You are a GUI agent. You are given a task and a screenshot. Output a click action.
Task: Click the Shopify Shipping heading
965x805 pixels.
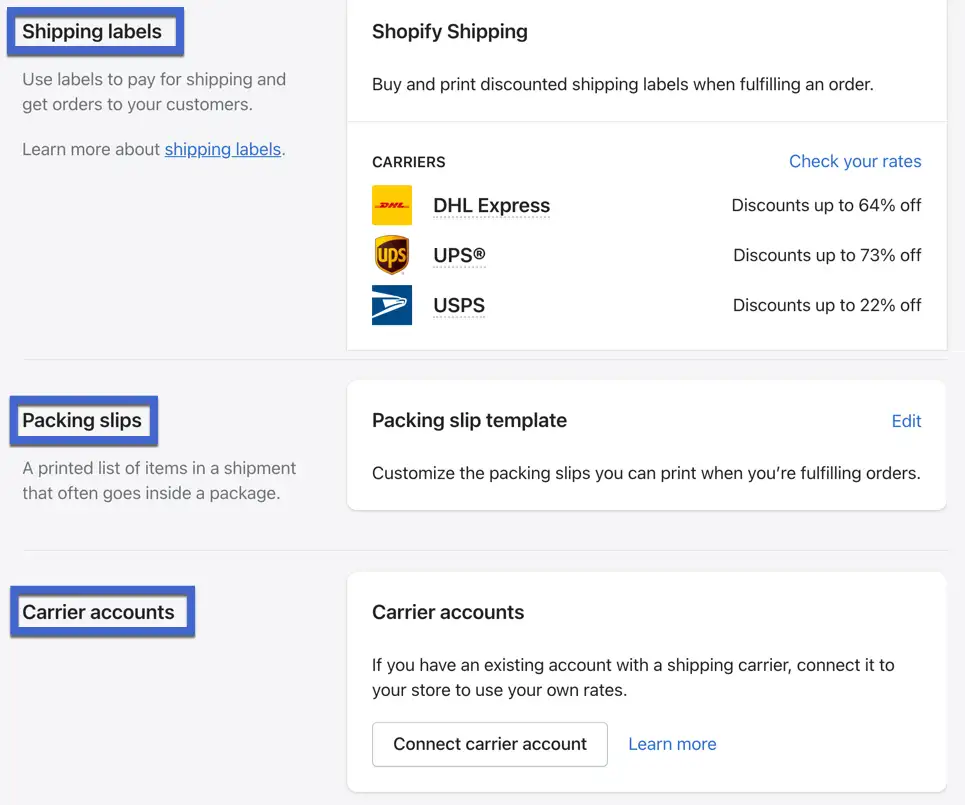[450, 31]
